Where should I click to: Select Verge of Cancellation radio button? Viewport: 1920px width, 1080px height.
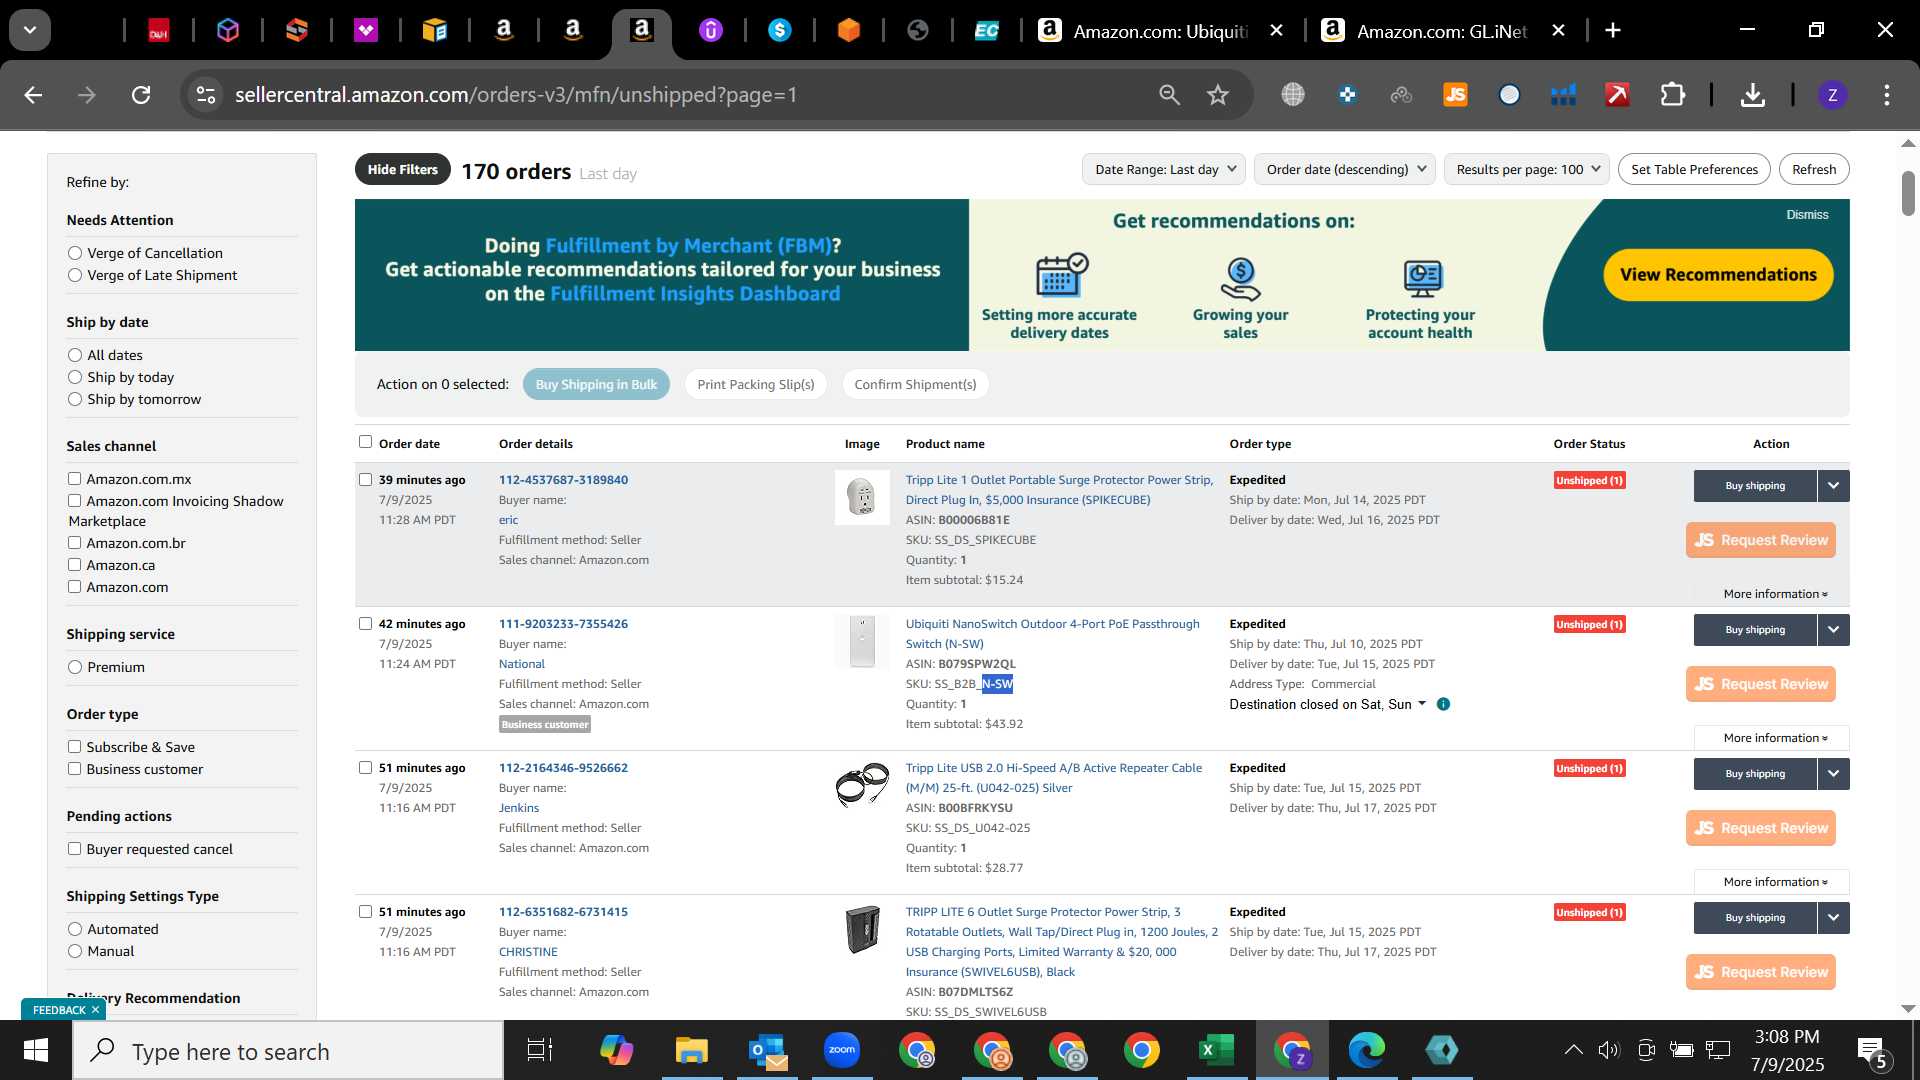pyautogui.click(x=75, y=253)
